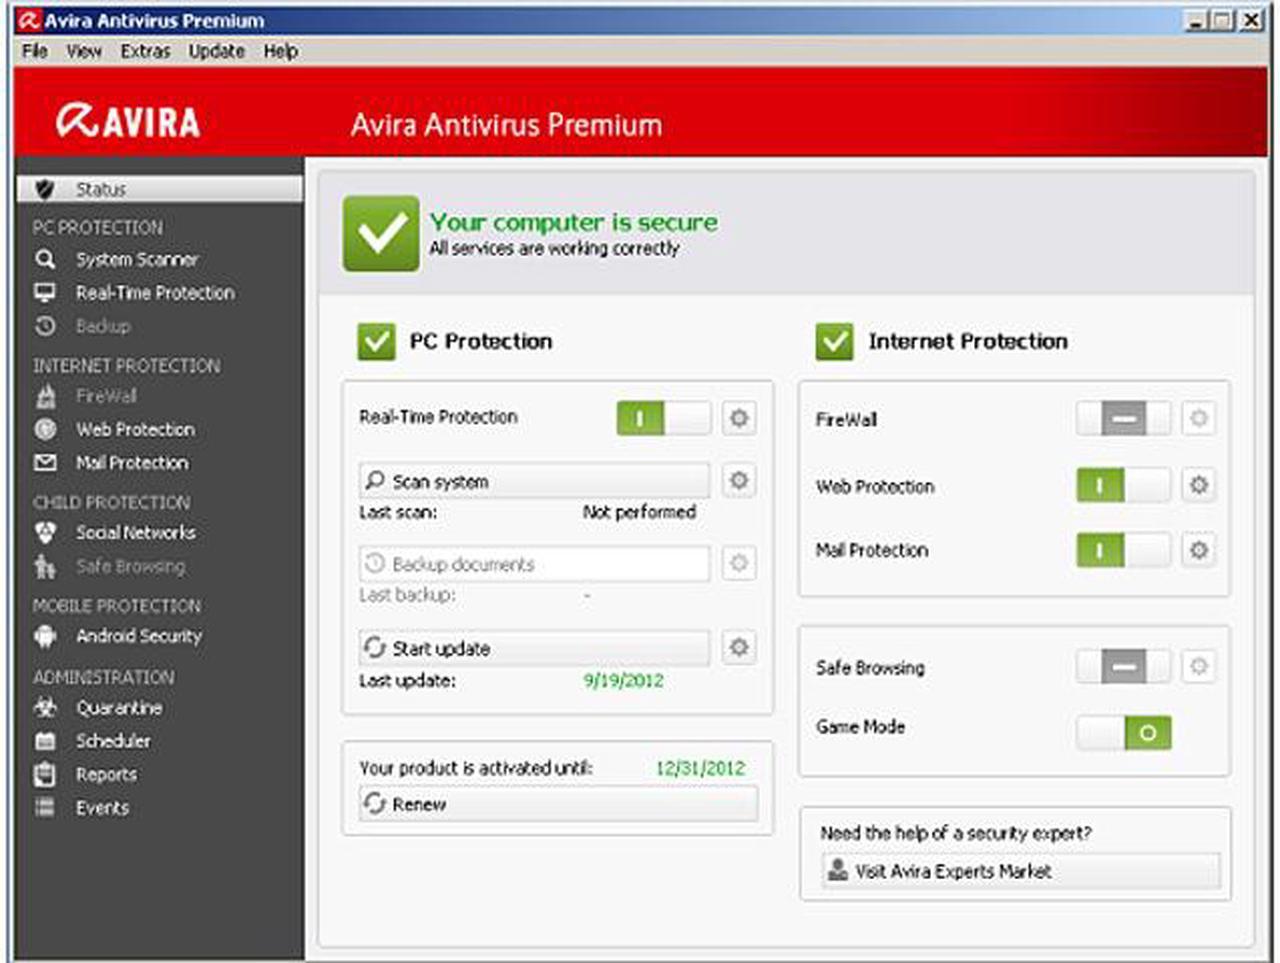
Task: Toggle the panel Safe Browsing switch
Action: (x=1123, y=666)
